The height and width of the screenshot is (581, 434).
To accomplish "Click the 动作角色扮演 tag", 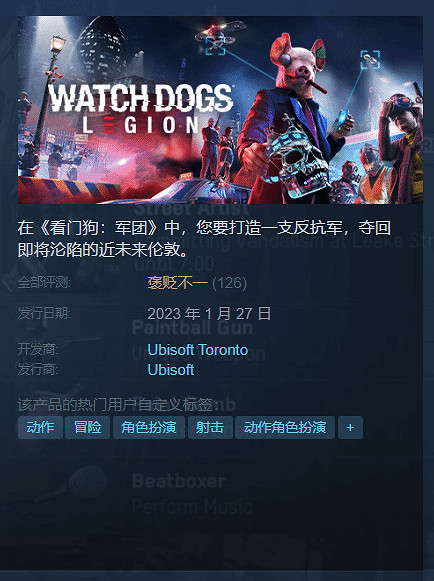I will coord(285,427).
